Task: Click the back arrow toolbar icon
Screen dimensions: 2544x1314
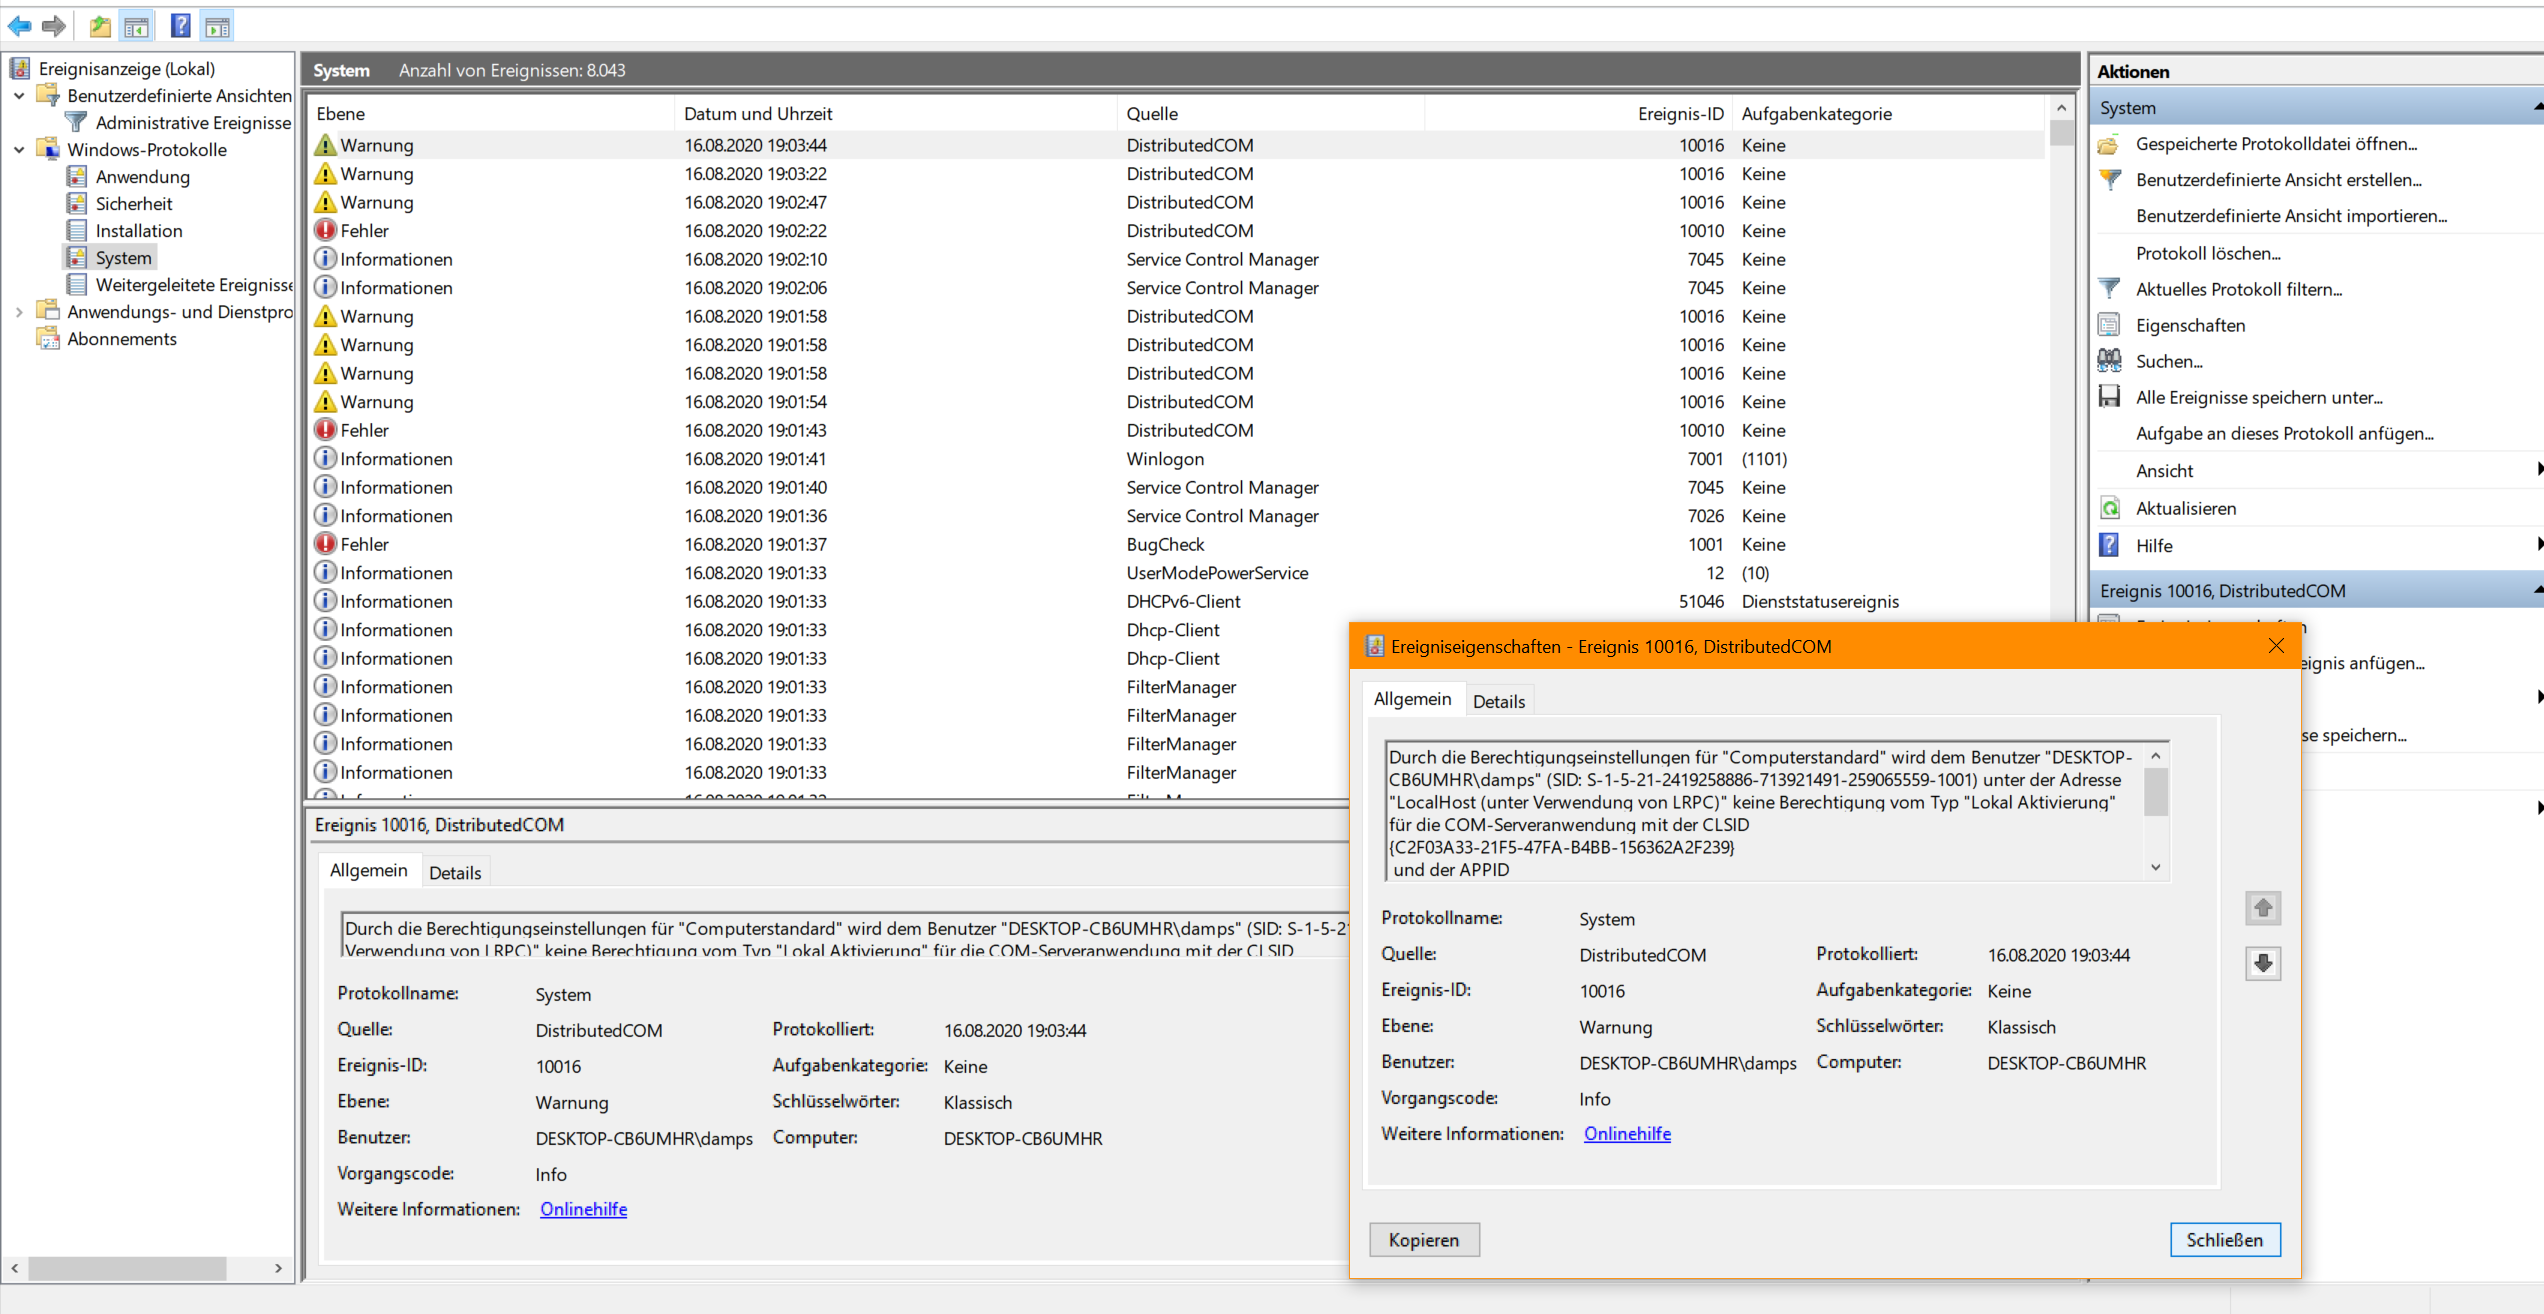Action: tap(20, 26)
